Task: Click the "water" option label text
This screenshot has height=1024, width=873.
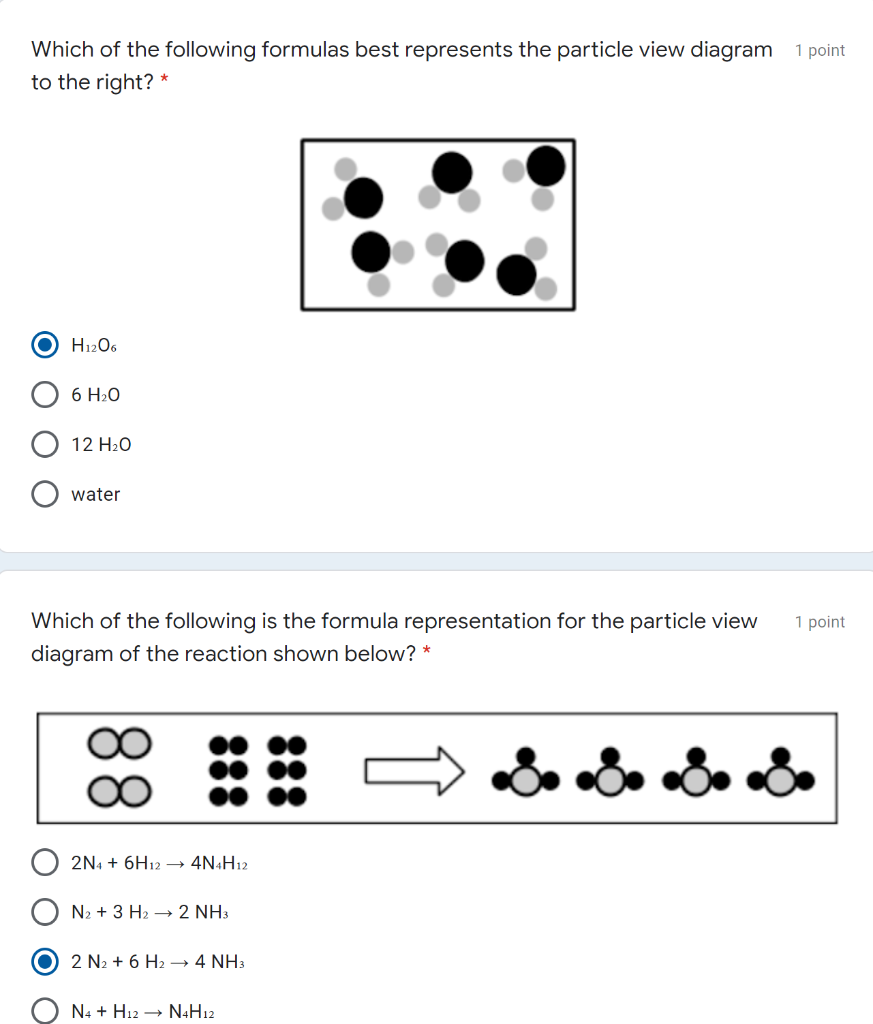Action: tap(95, 493)
